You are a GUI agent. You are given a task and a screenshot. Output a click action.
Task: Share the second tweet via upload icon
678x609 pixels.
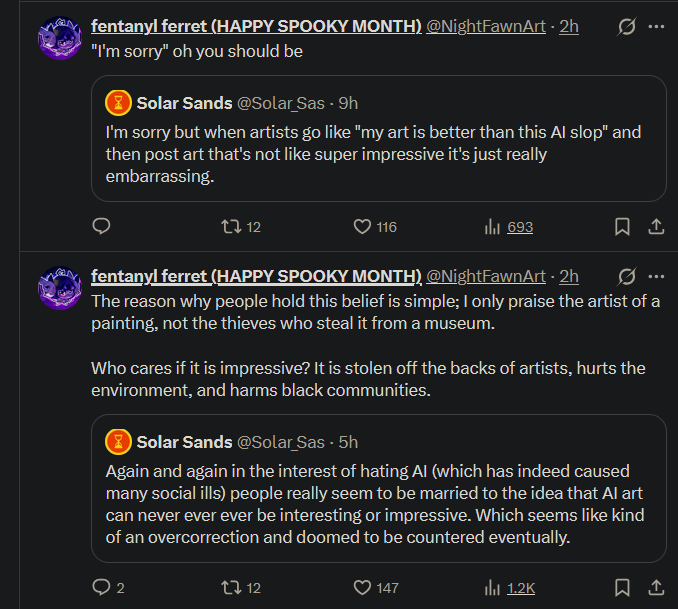656,588
